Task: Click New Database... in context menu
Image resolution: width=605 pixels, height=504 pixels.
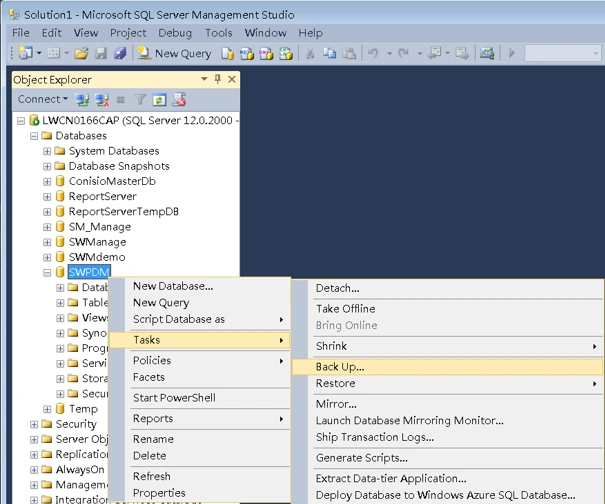Action: tap(199, 286)
